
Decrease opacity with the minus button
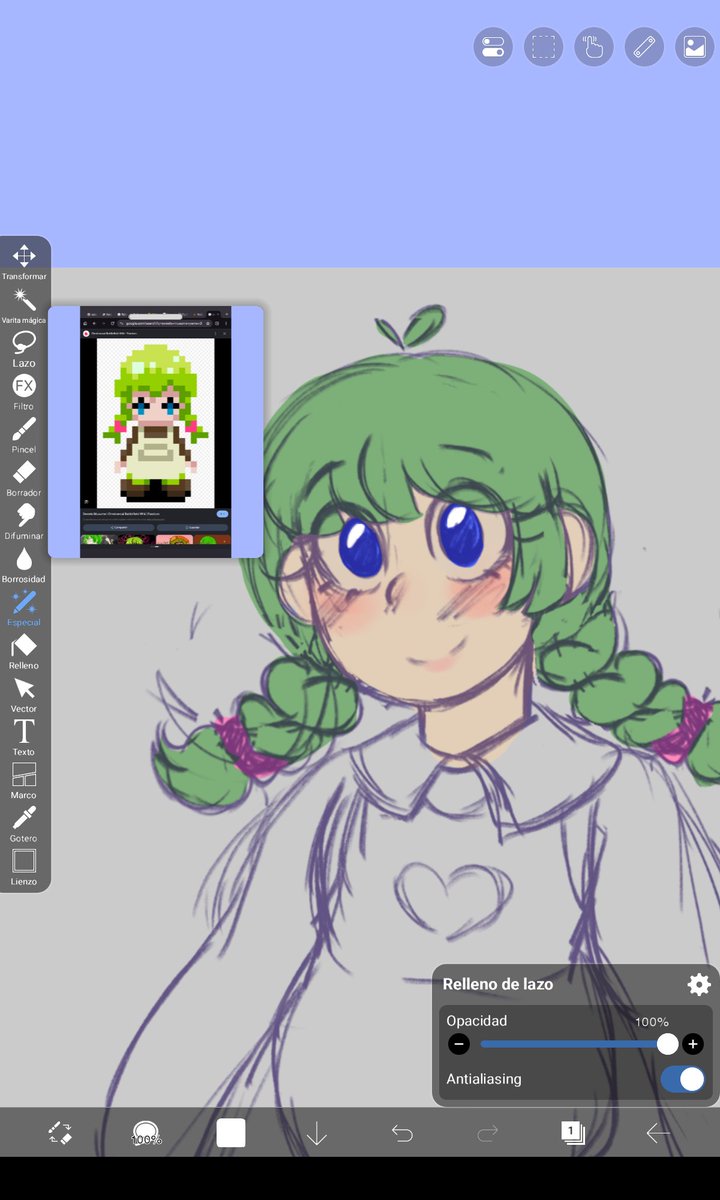pyautogui.click(x=459, y=1045)
